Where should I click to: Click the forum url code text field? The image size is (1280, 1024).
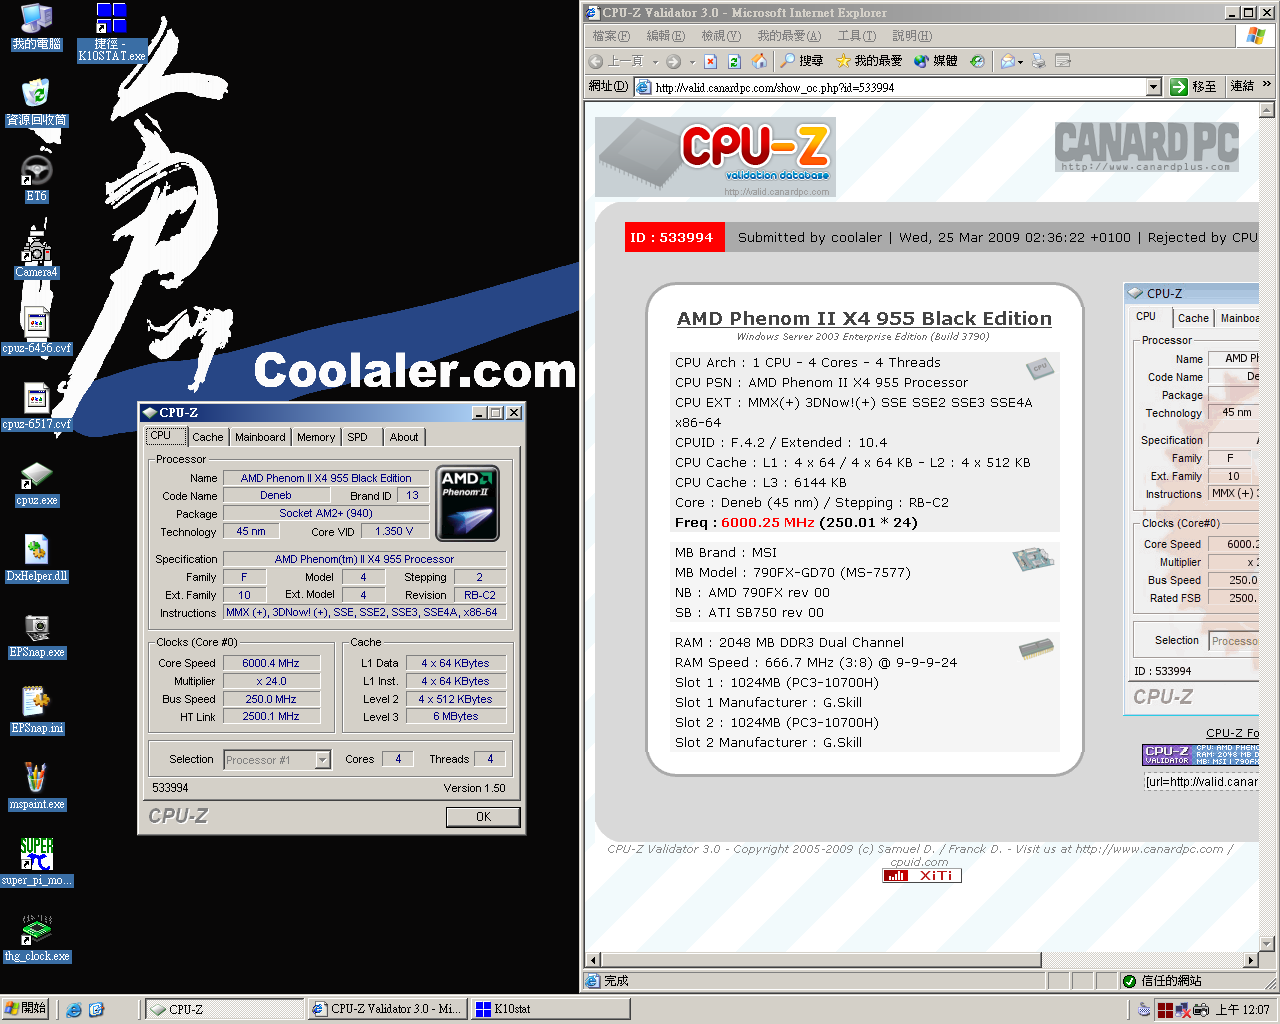click(x=1201, y=782)
